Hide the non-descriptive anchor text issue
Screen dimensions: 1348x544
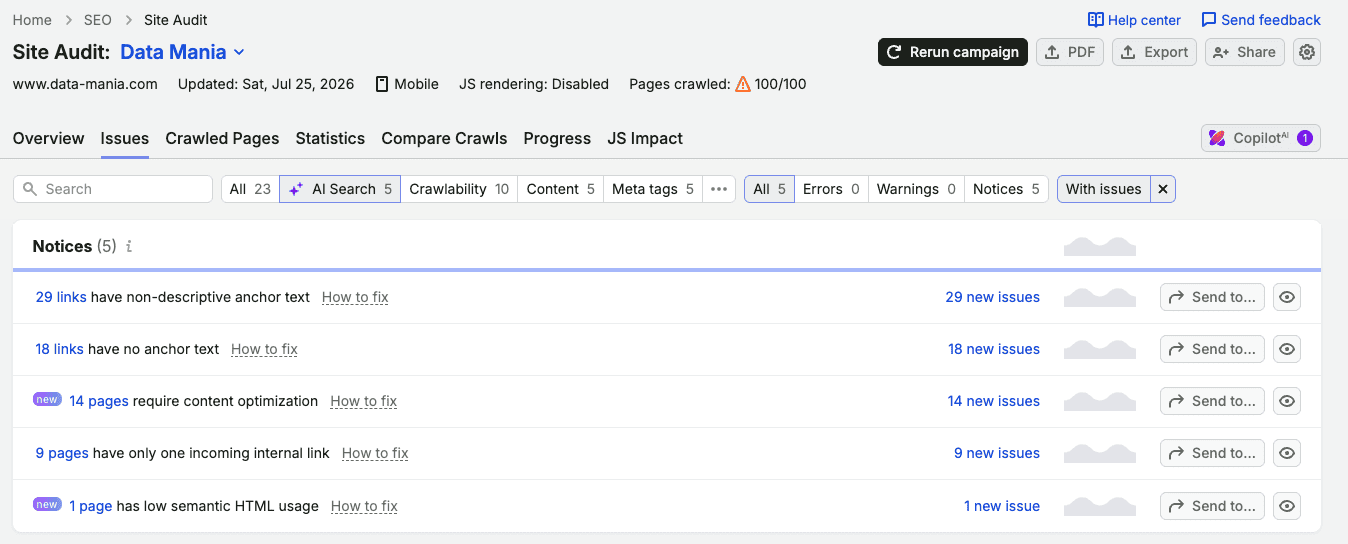pos(1287,297)
